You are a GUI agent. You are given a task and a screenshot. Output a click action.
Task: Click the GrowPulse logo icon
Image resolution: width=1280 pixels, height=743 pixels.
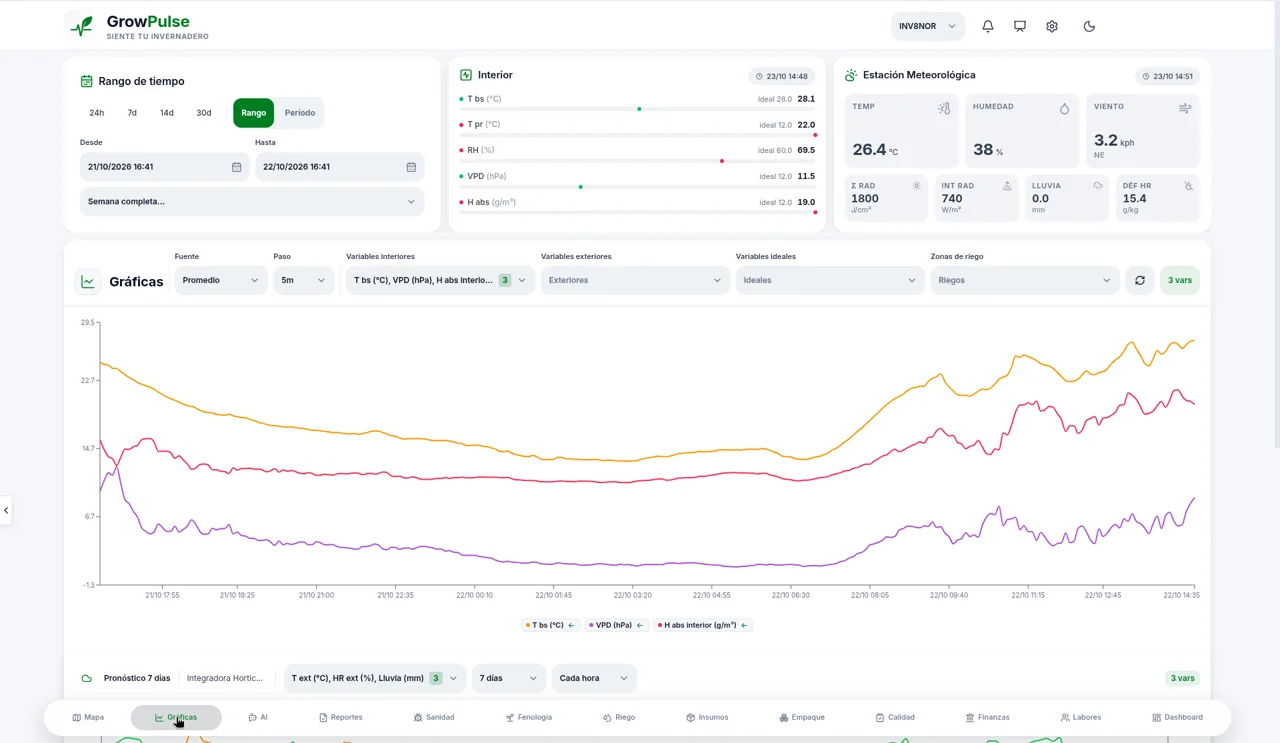click(81, 26)
